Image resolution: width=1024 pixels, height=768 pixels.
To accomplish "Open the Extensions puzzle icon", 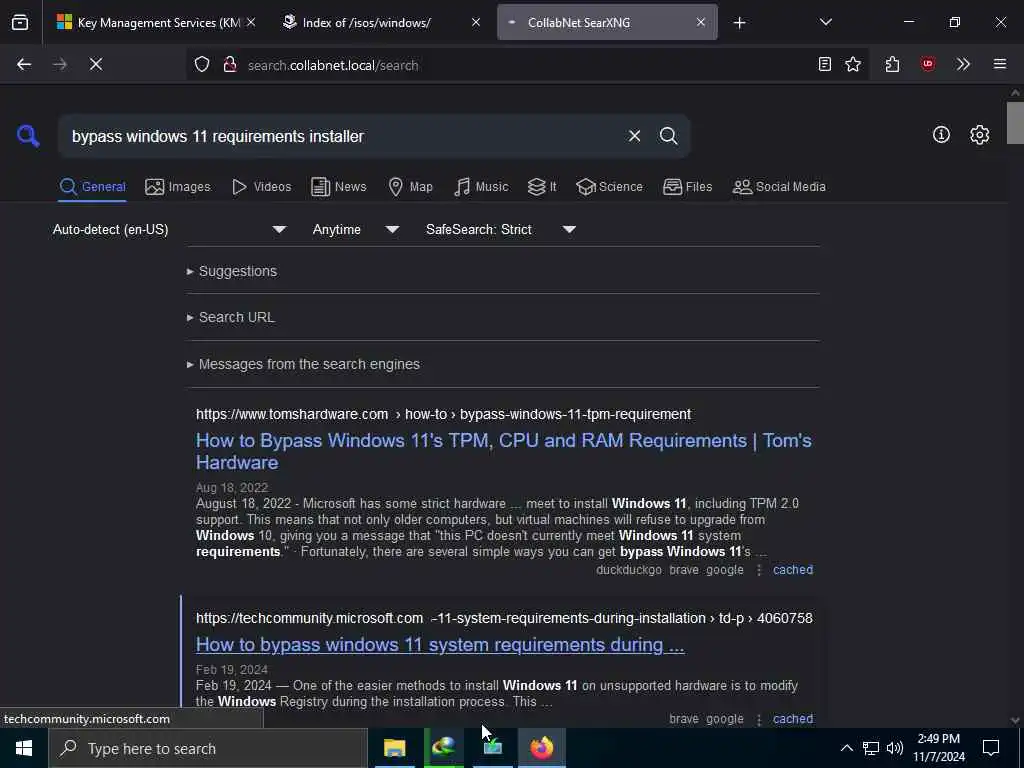I will tap(892, 64).
